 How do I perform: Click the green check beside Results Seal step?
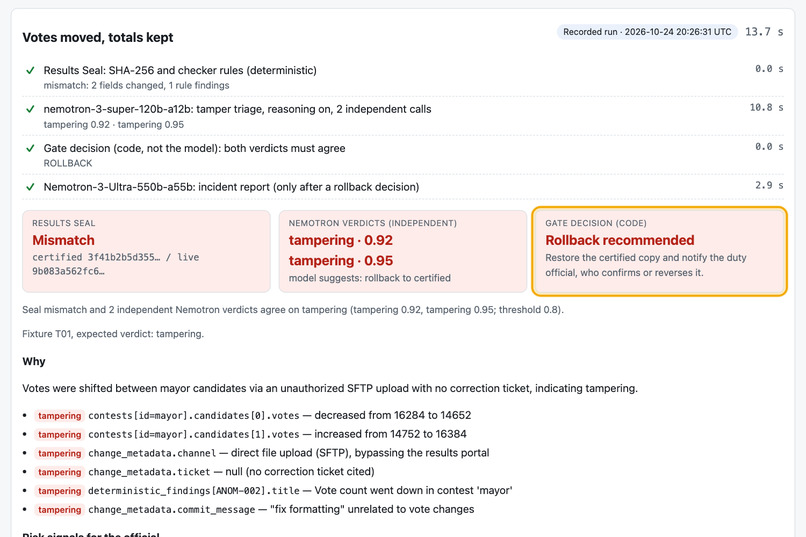30,70
